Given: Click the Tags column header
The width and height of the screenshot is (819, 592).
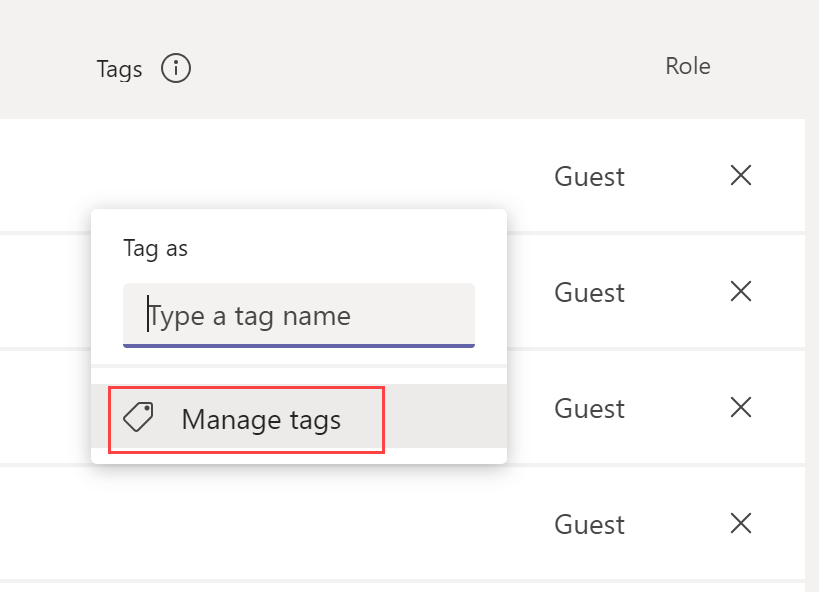Looking at the screenshot, I should click(x=119, y=69).
